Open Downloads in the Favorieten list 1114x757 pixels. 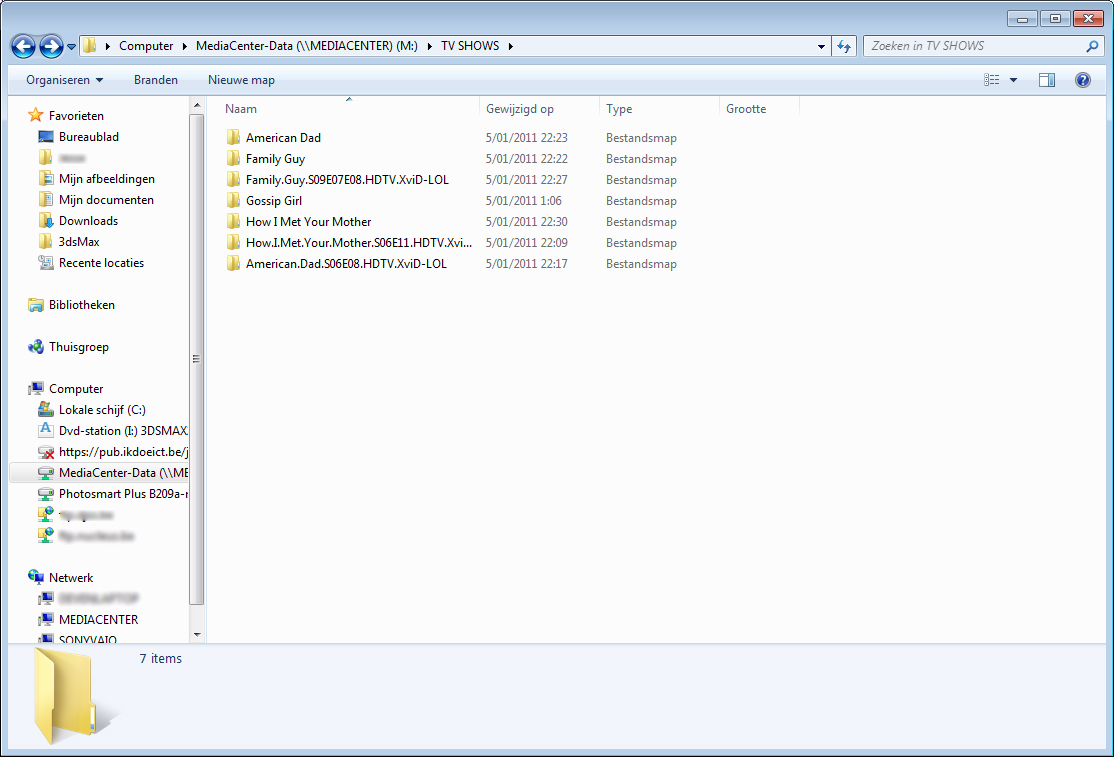pos(88,221)
